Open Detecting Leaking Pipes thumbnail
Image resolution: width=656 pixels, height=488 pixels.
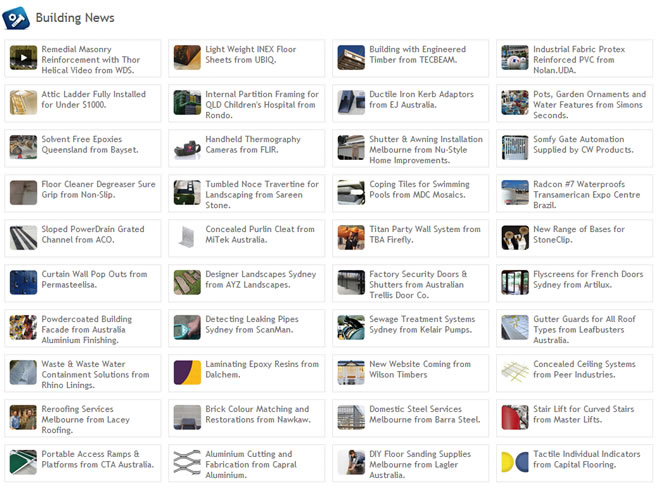[x=187, y=327]
